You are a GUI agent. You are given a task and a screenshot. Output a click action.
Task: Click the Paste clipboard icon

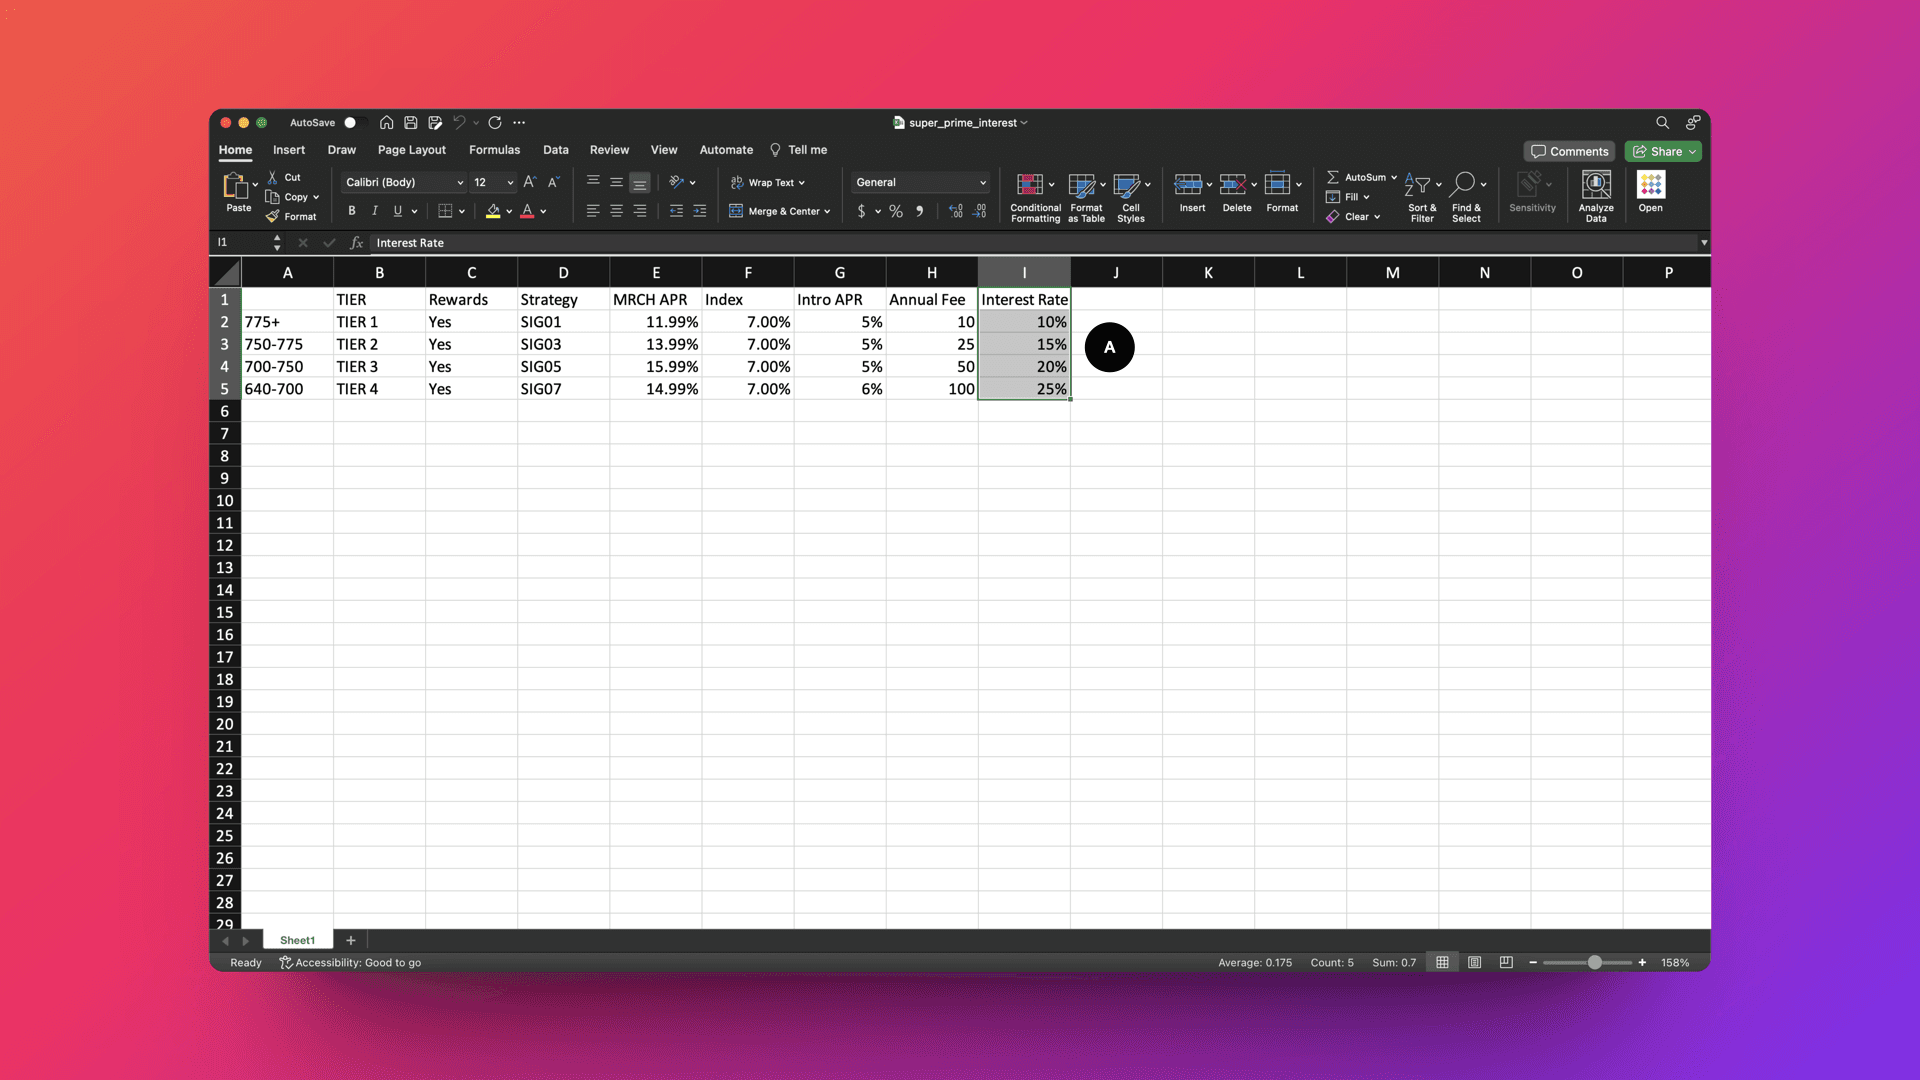point(235,186)
